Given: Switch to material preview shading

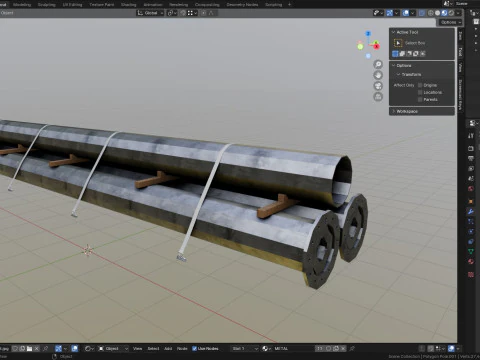Looking at the screenshot, I should (x=444, y=13).
